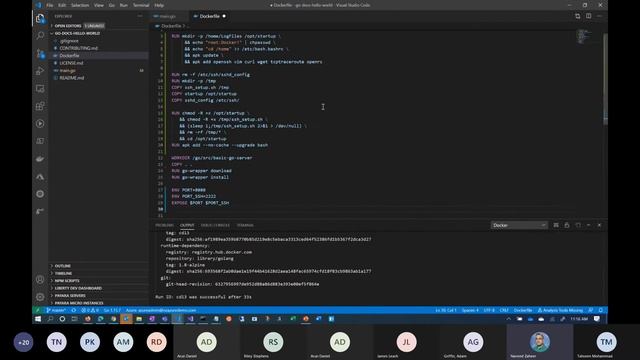The width and height of the screenshot is (640, 360).
Task: Open the Remote Explorer view
Action: tap(40, 89)
